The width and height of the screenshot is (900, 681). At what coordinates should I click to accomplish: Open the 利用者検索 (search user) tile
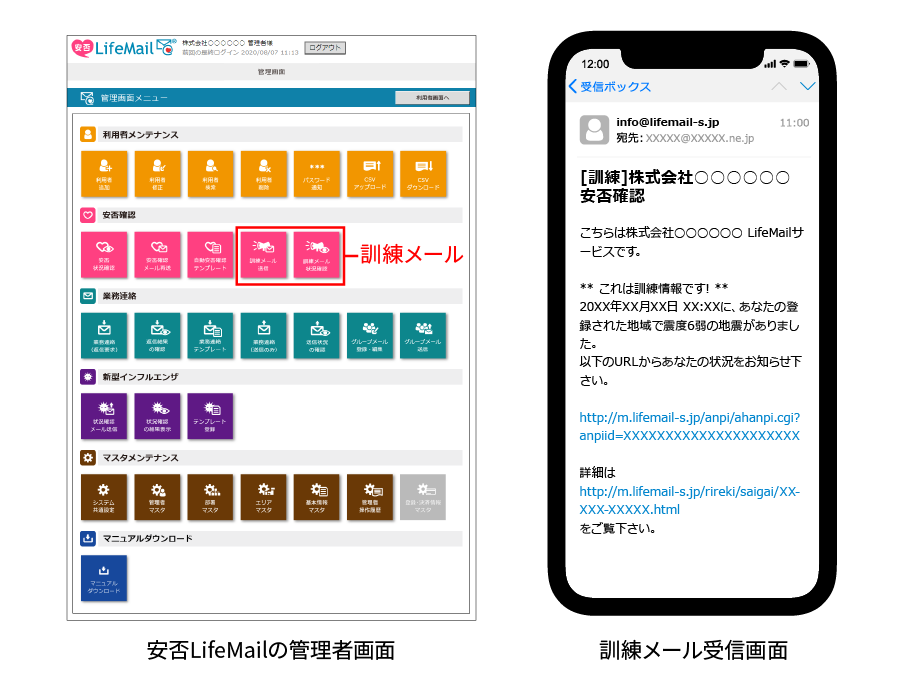click(x=211, y=174)
